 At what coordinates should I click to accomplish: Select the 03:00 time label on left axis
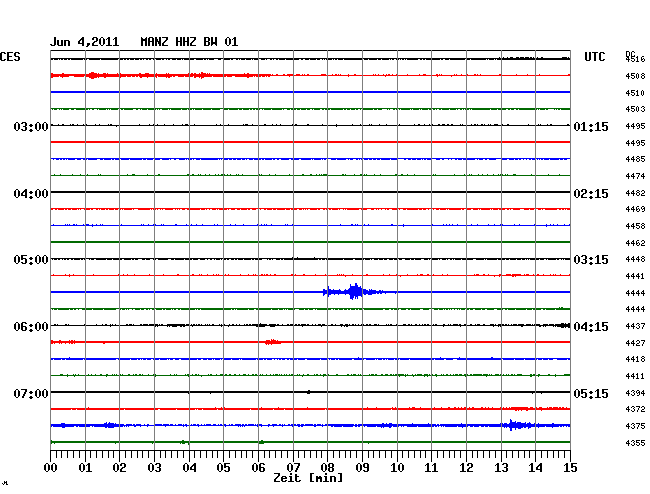point(31,127)
